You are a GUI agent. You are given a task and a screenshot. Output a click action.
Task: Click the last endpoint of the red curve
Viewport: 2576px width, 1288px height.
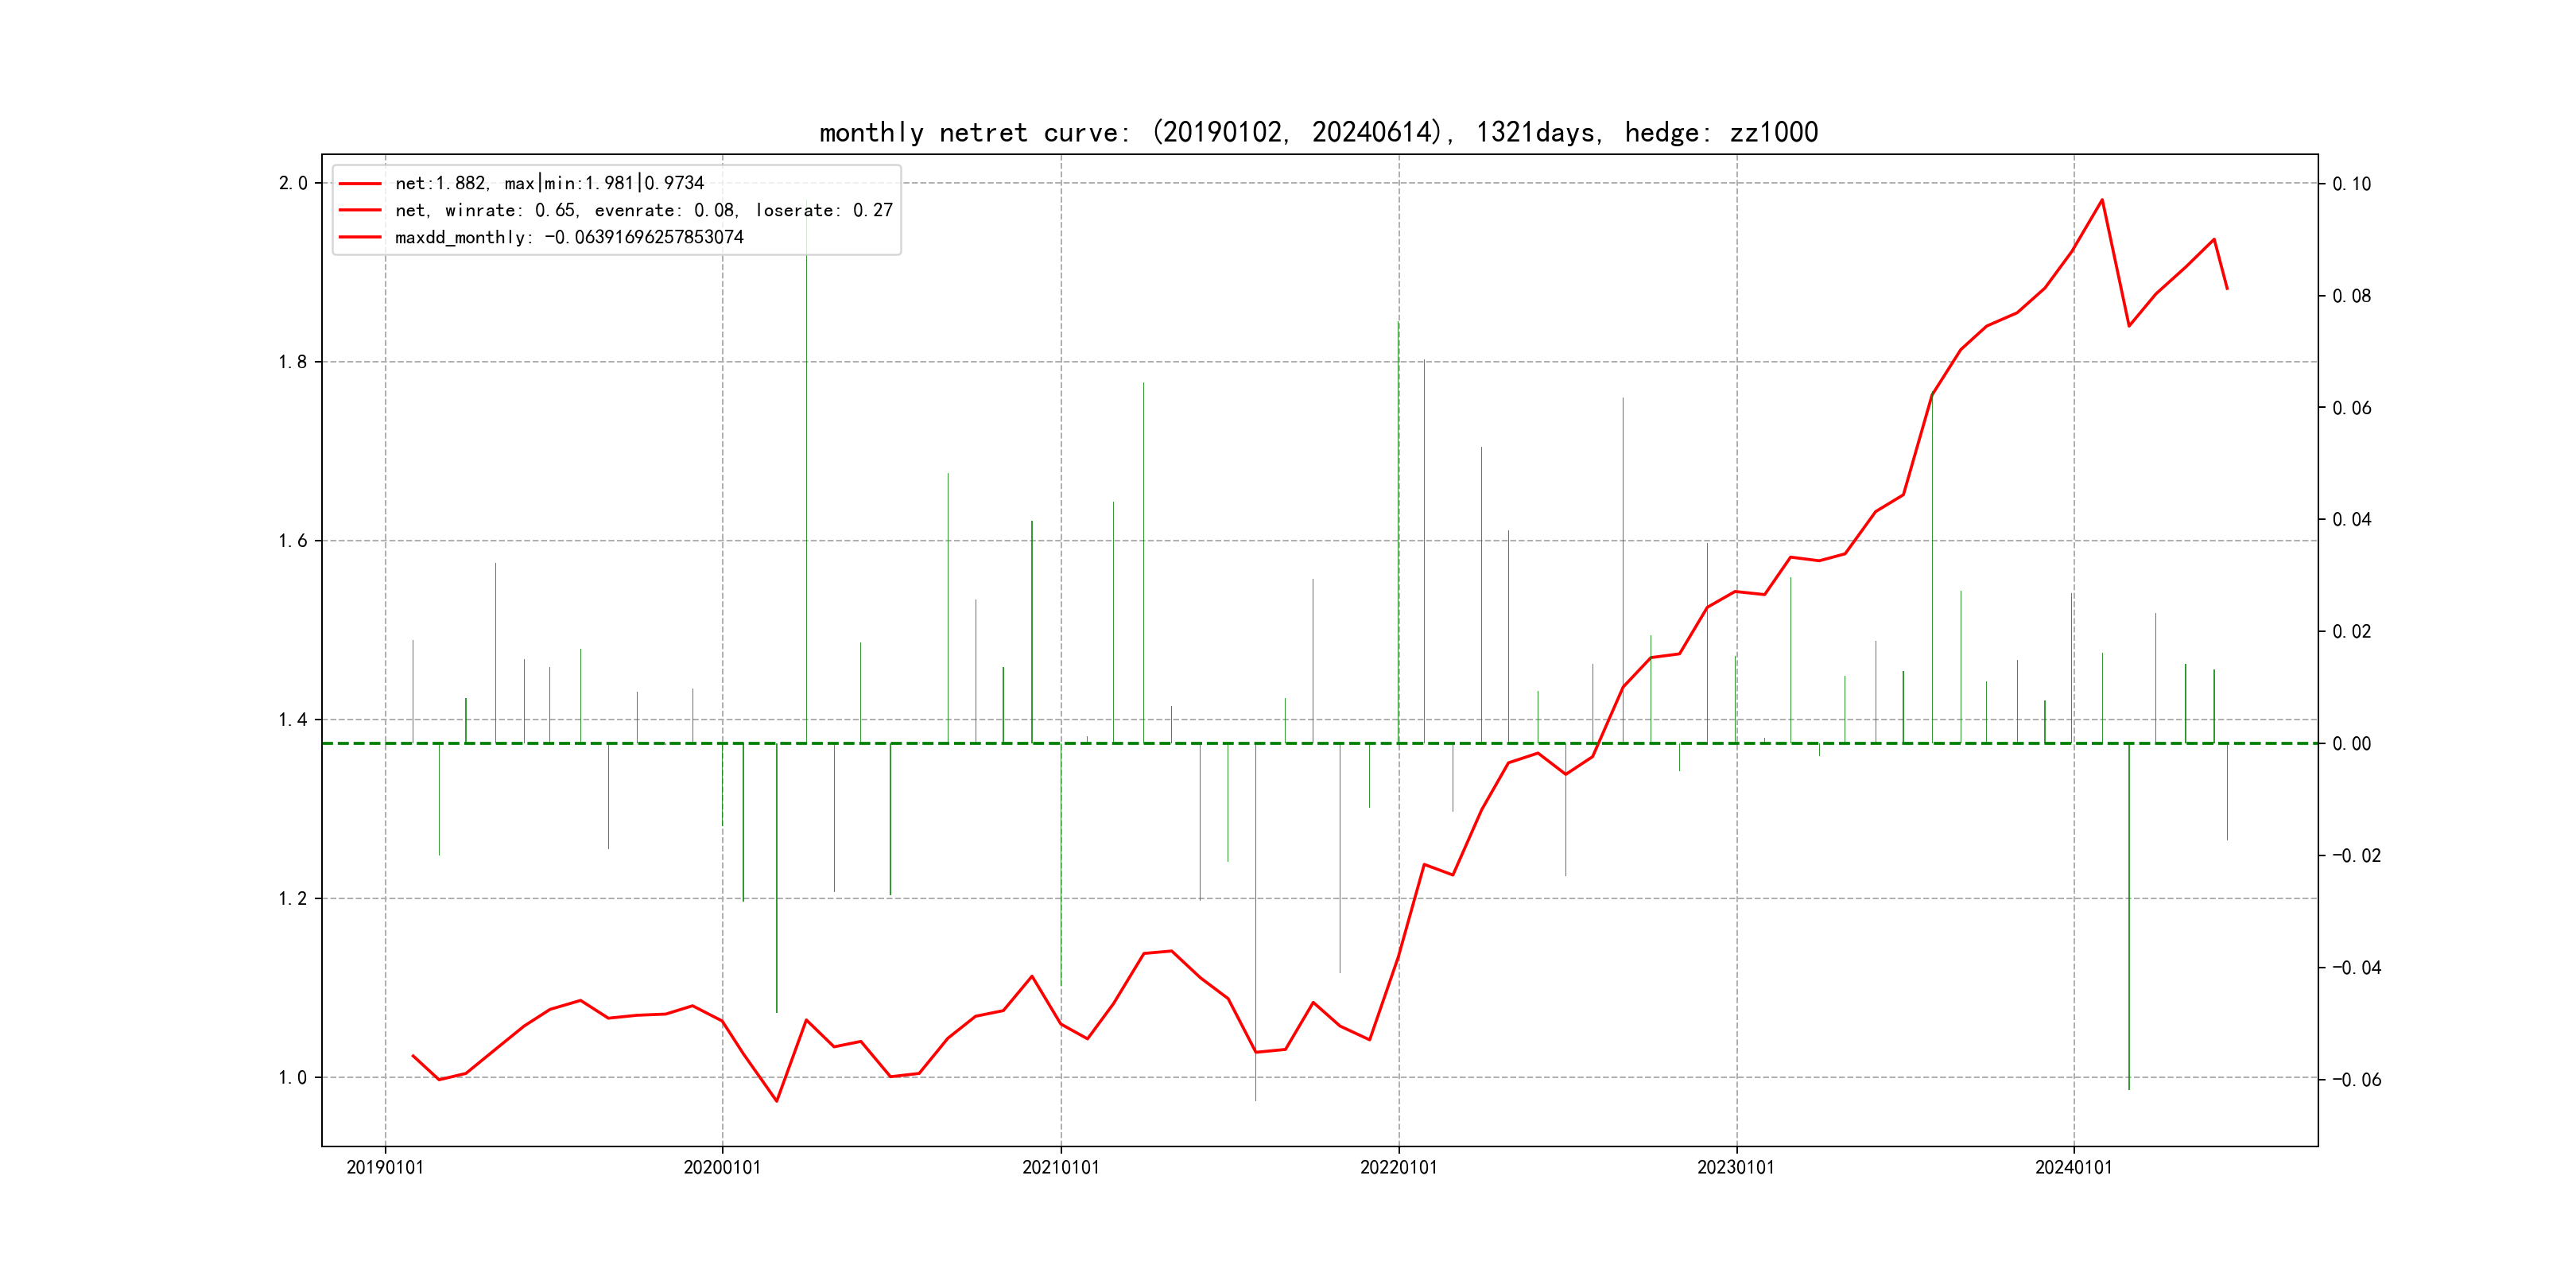[x=2227, y=289]
